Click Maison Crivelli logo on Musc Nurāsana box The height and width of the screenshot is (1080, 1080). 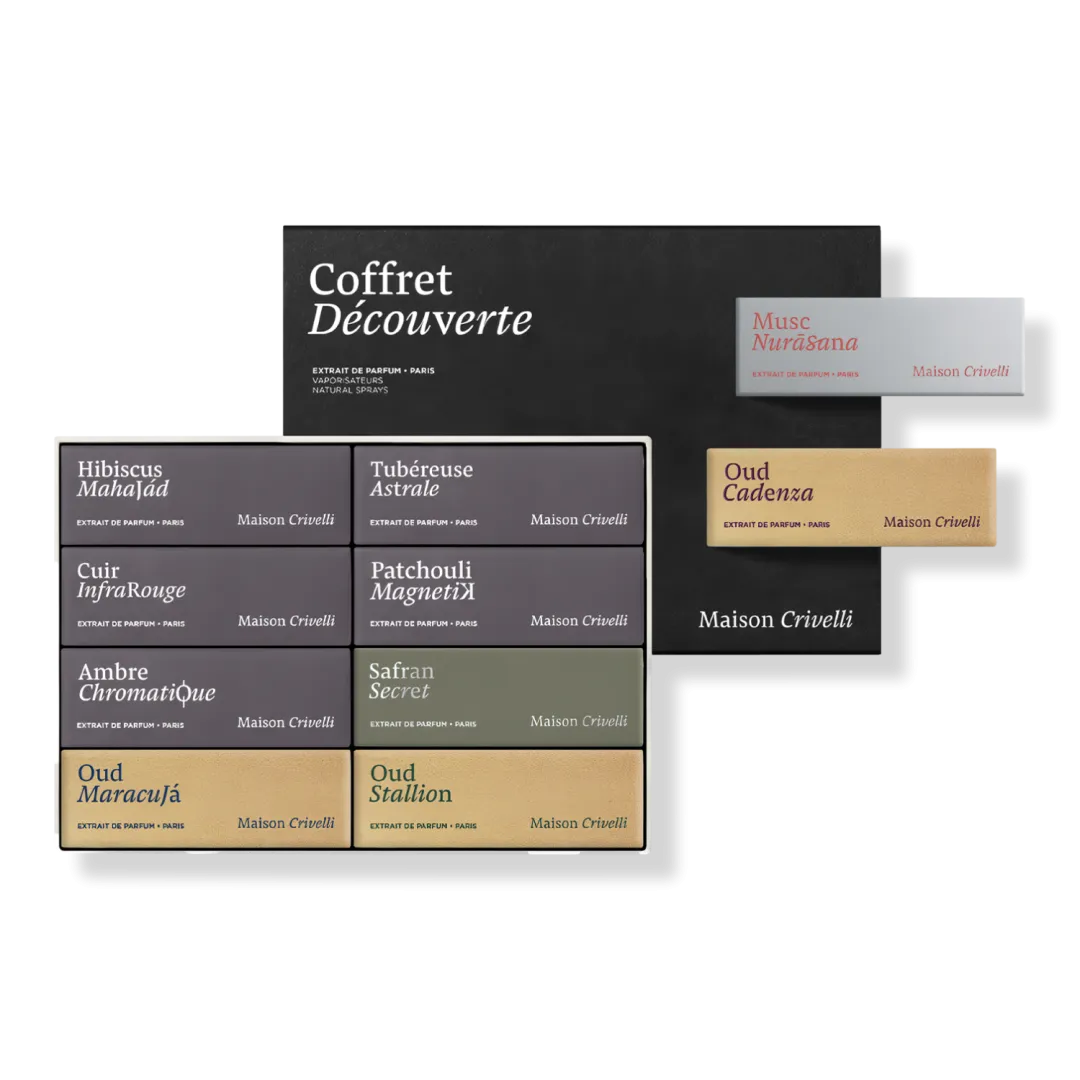[x=960, y=372]
